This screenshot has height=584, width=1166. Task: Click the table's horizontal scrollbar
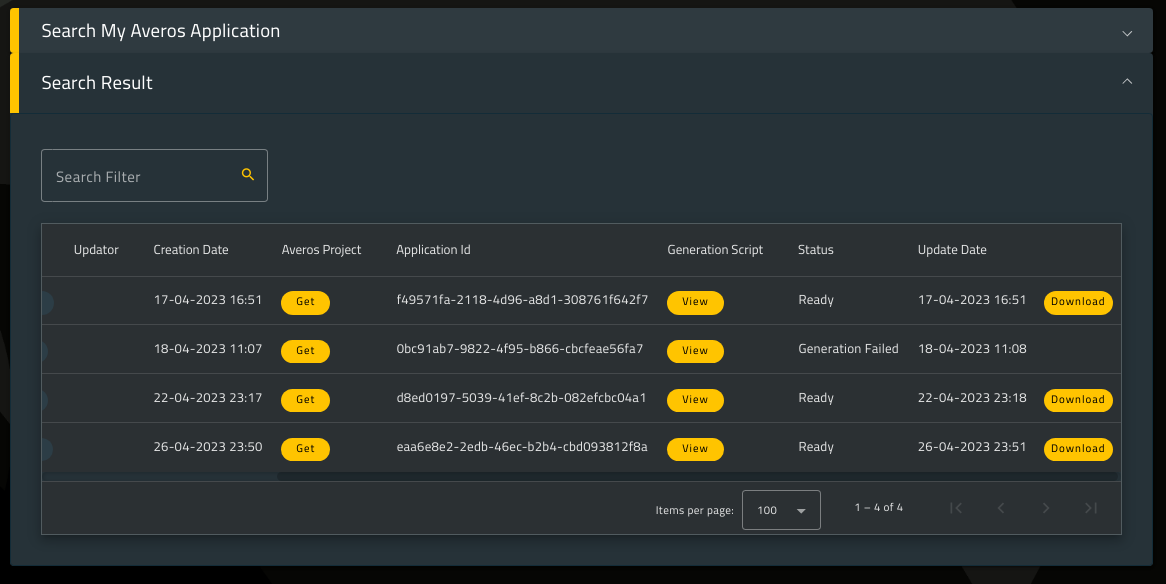tap(697, 476)
